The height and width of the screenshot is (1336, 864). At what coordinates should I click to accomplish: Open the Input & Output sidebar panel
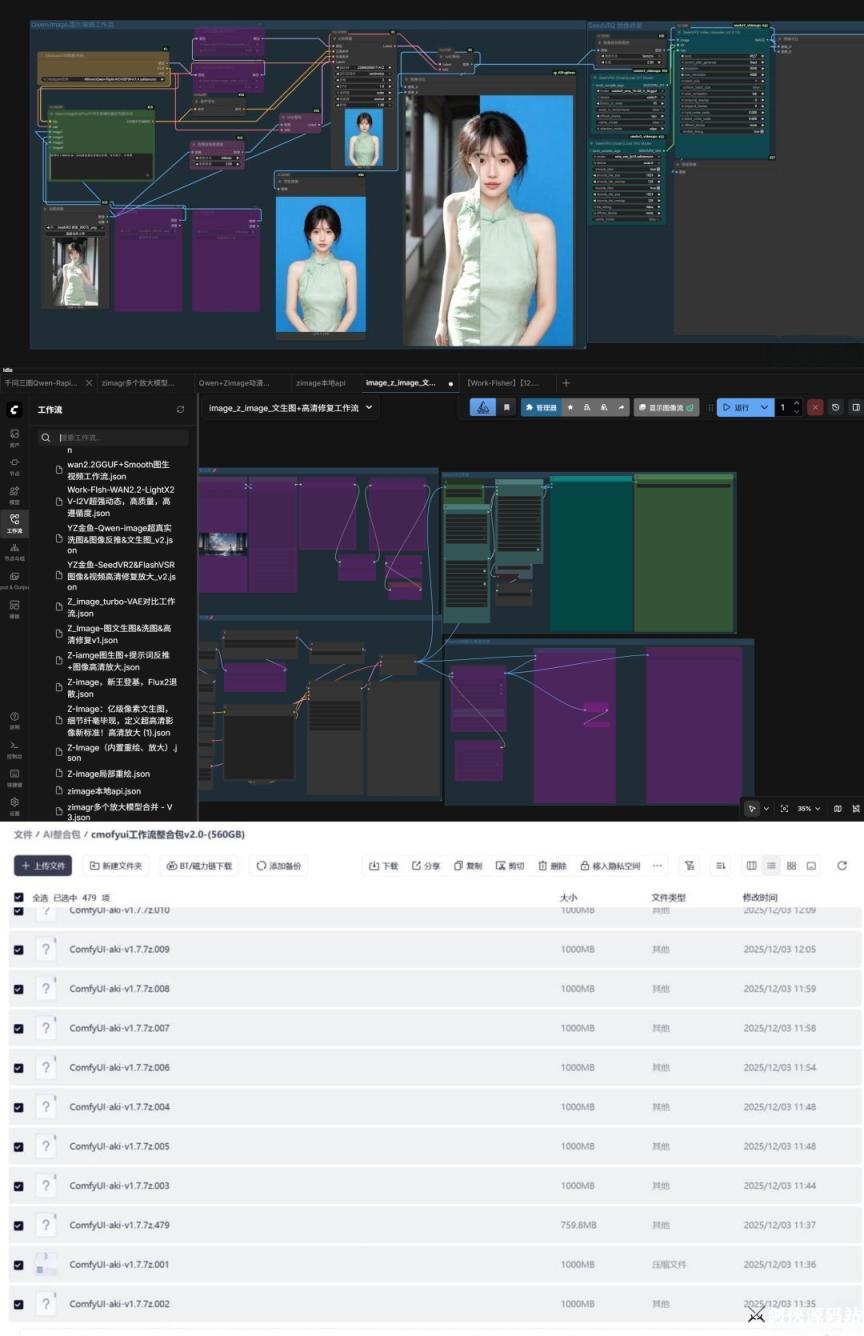14,580
